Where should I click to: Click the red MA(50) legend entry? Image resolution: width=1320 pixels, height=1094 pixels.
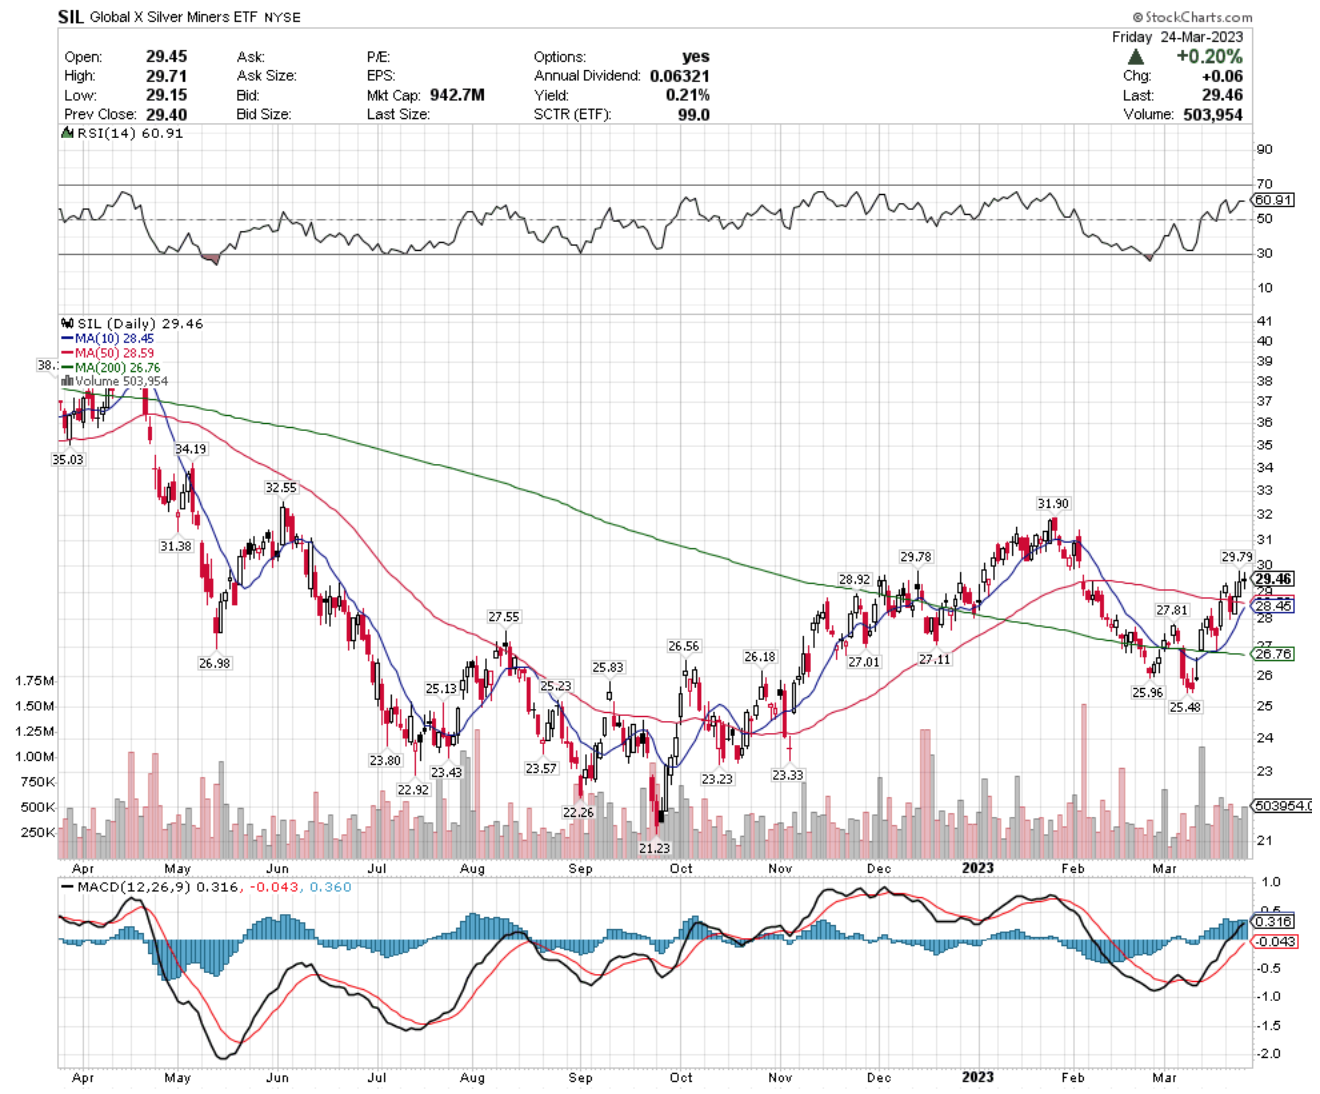click(107, 353)
